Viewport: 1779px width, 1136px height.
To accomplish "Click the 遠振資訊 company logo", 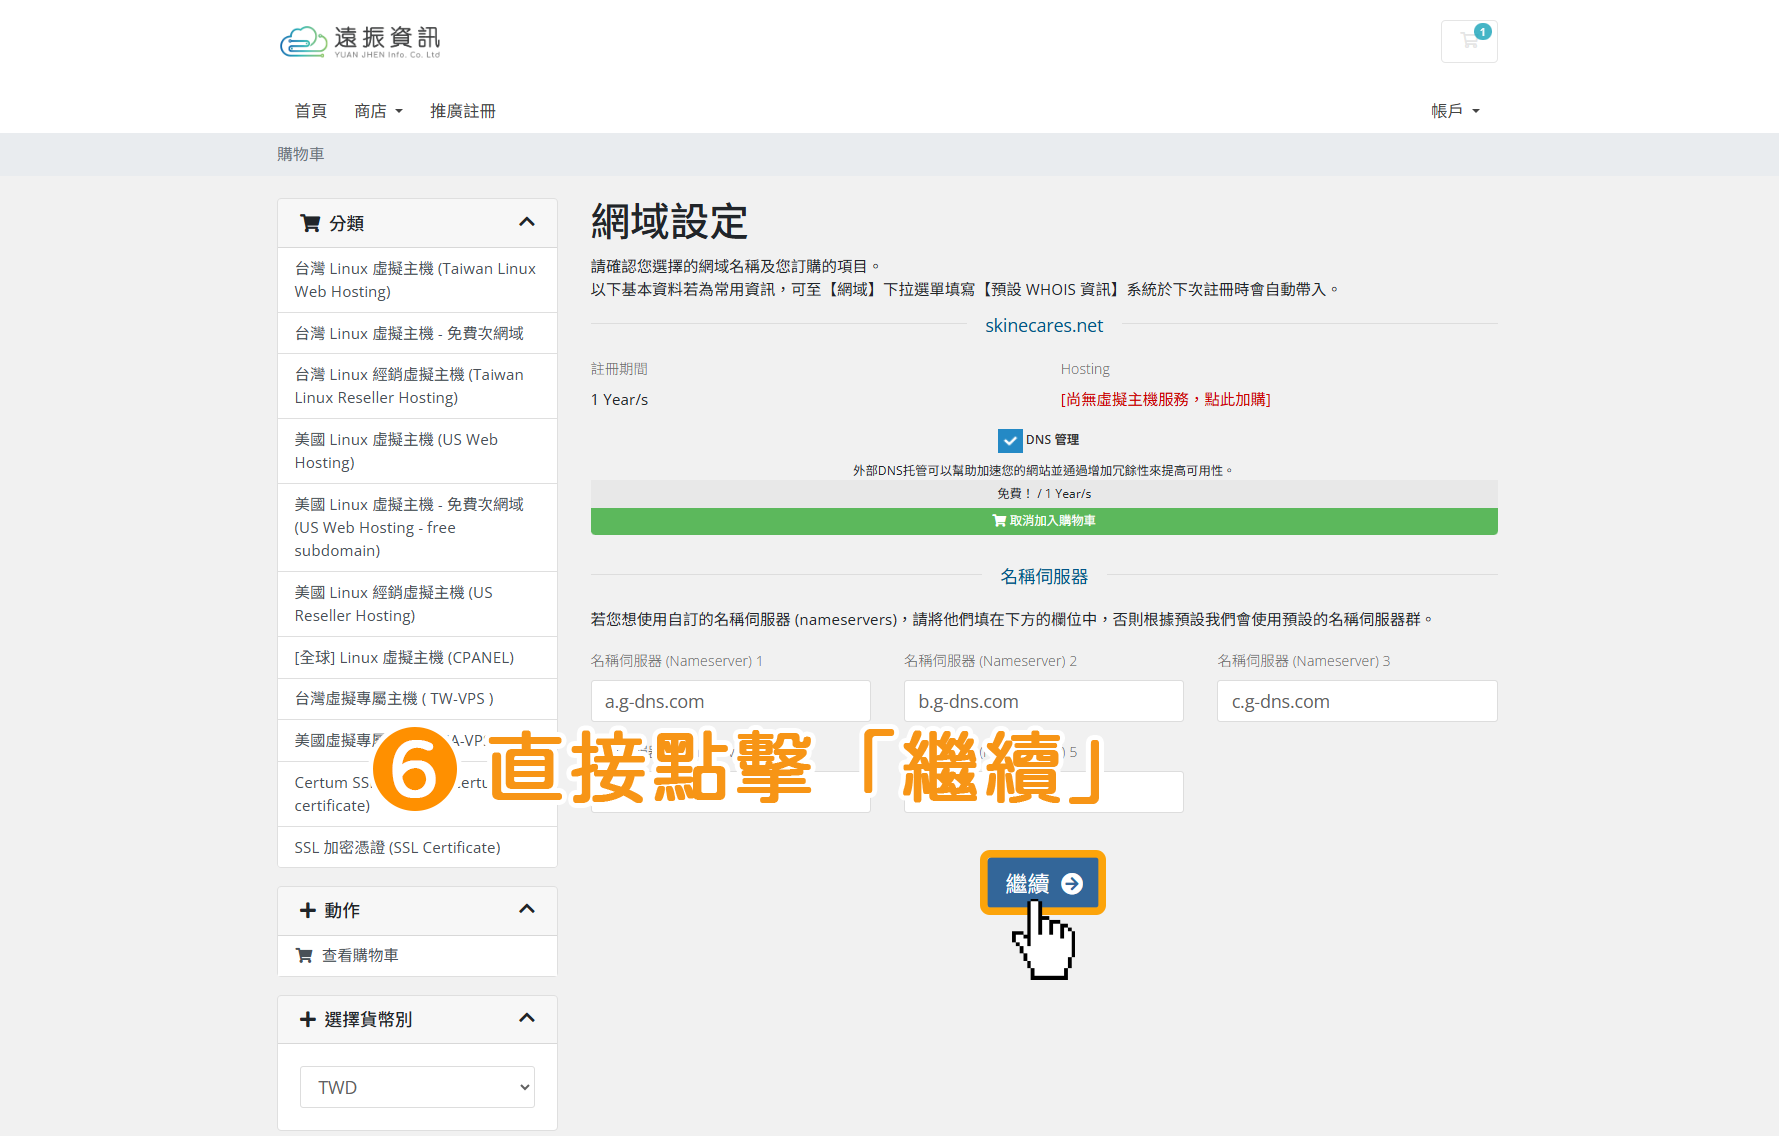I will point(360,41).
